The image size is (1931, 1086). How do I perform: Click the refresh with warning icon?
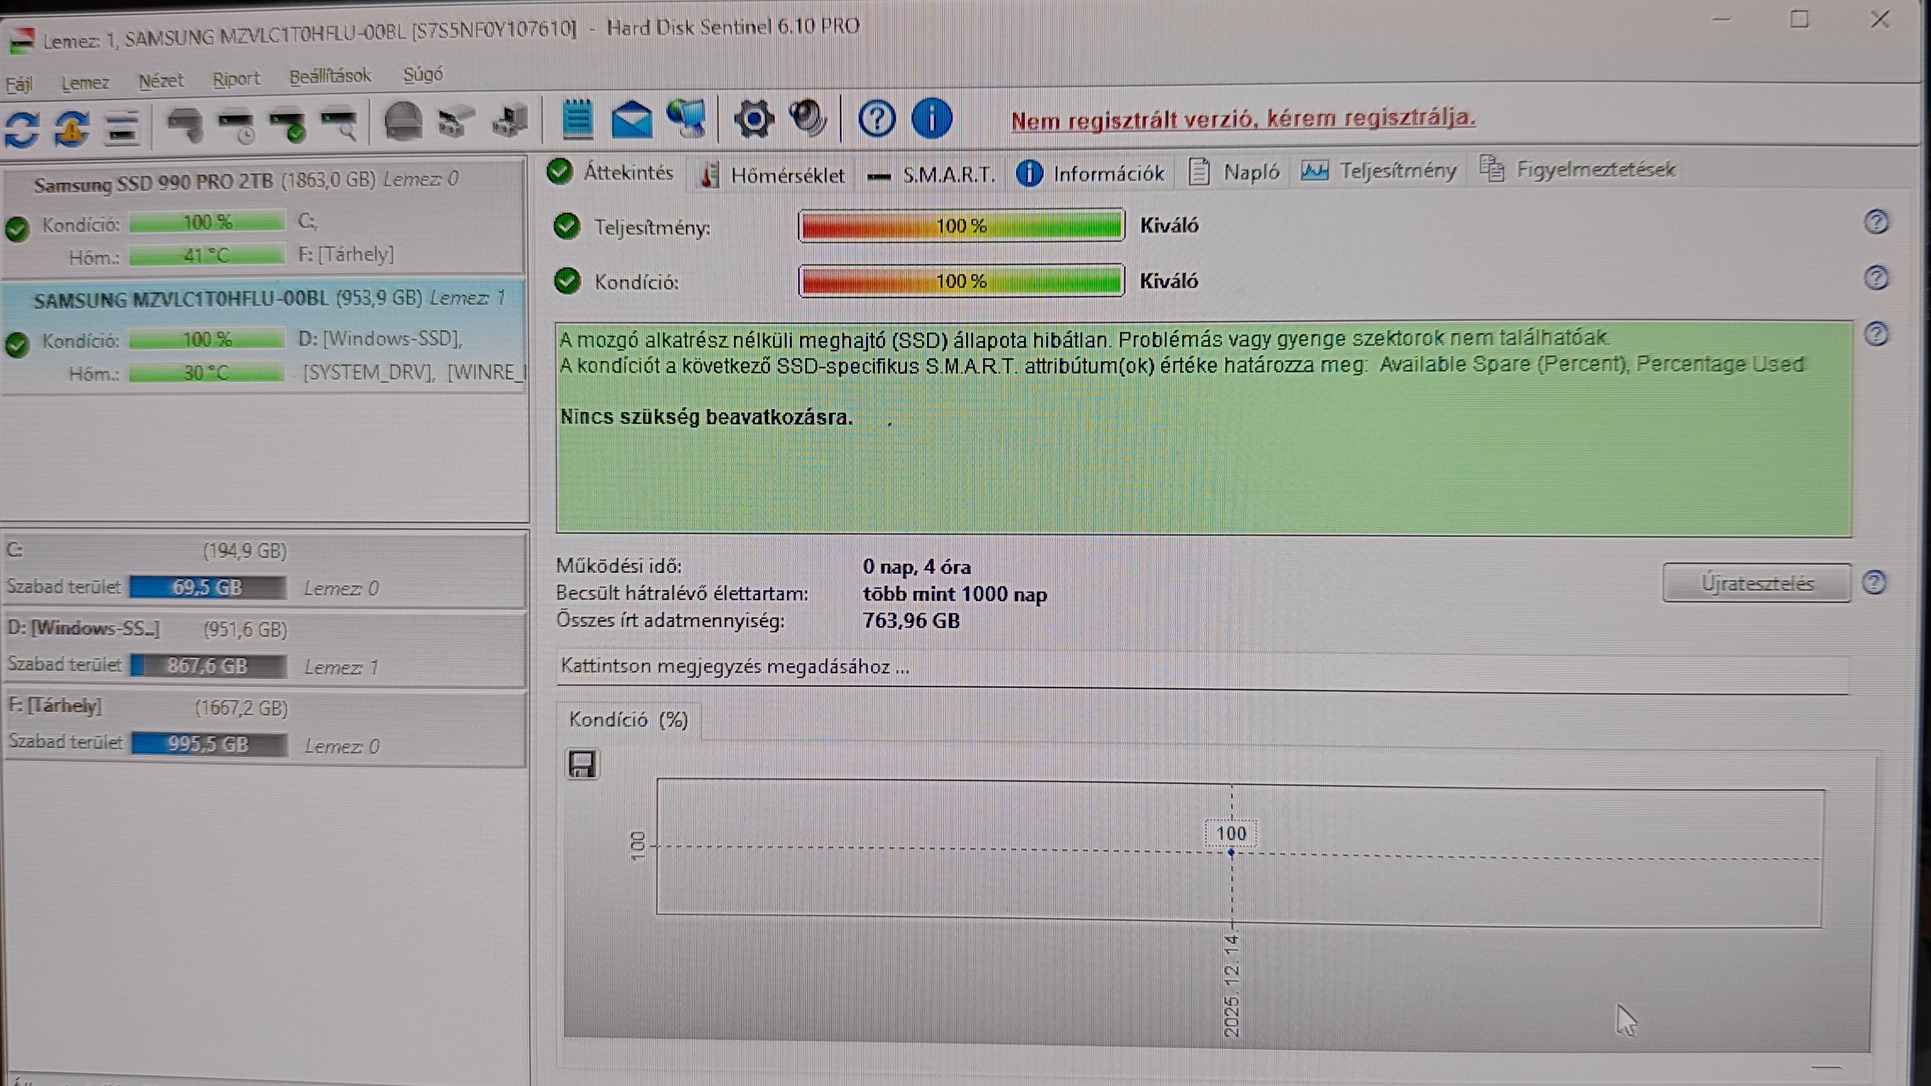pos(71,128)
